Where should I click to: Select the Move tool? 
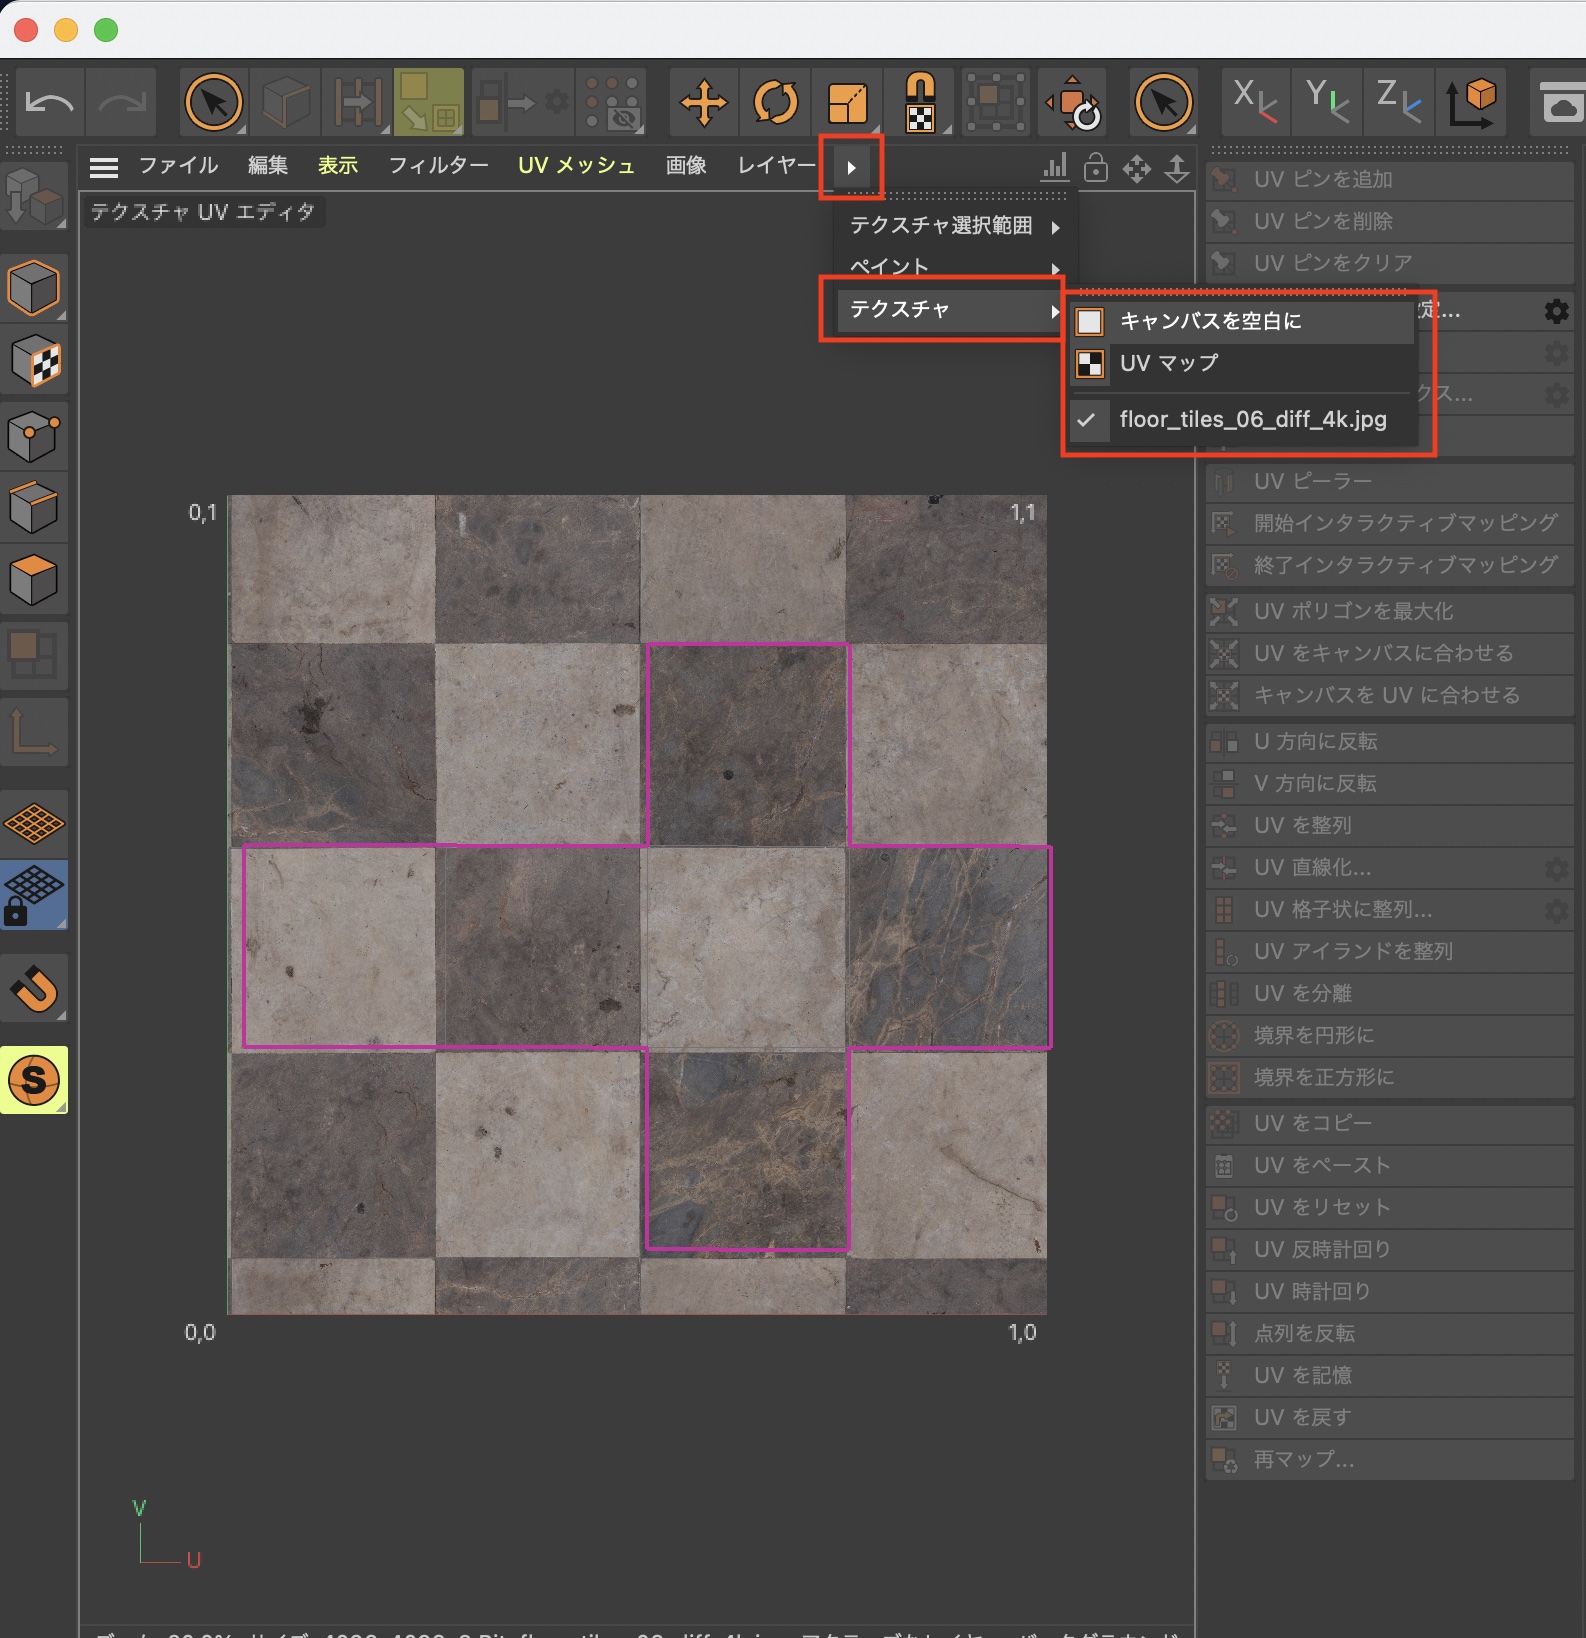click(x=703, y=102)
